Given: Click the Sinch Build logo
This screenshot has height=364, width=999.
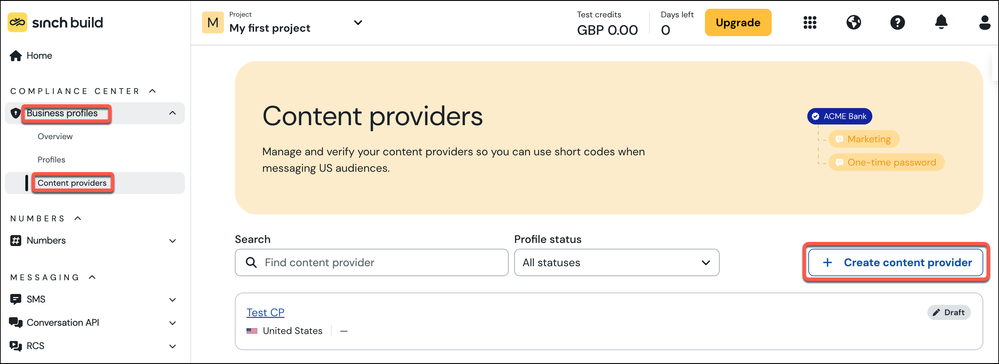Looking at the screenshot, I should 55,22.
